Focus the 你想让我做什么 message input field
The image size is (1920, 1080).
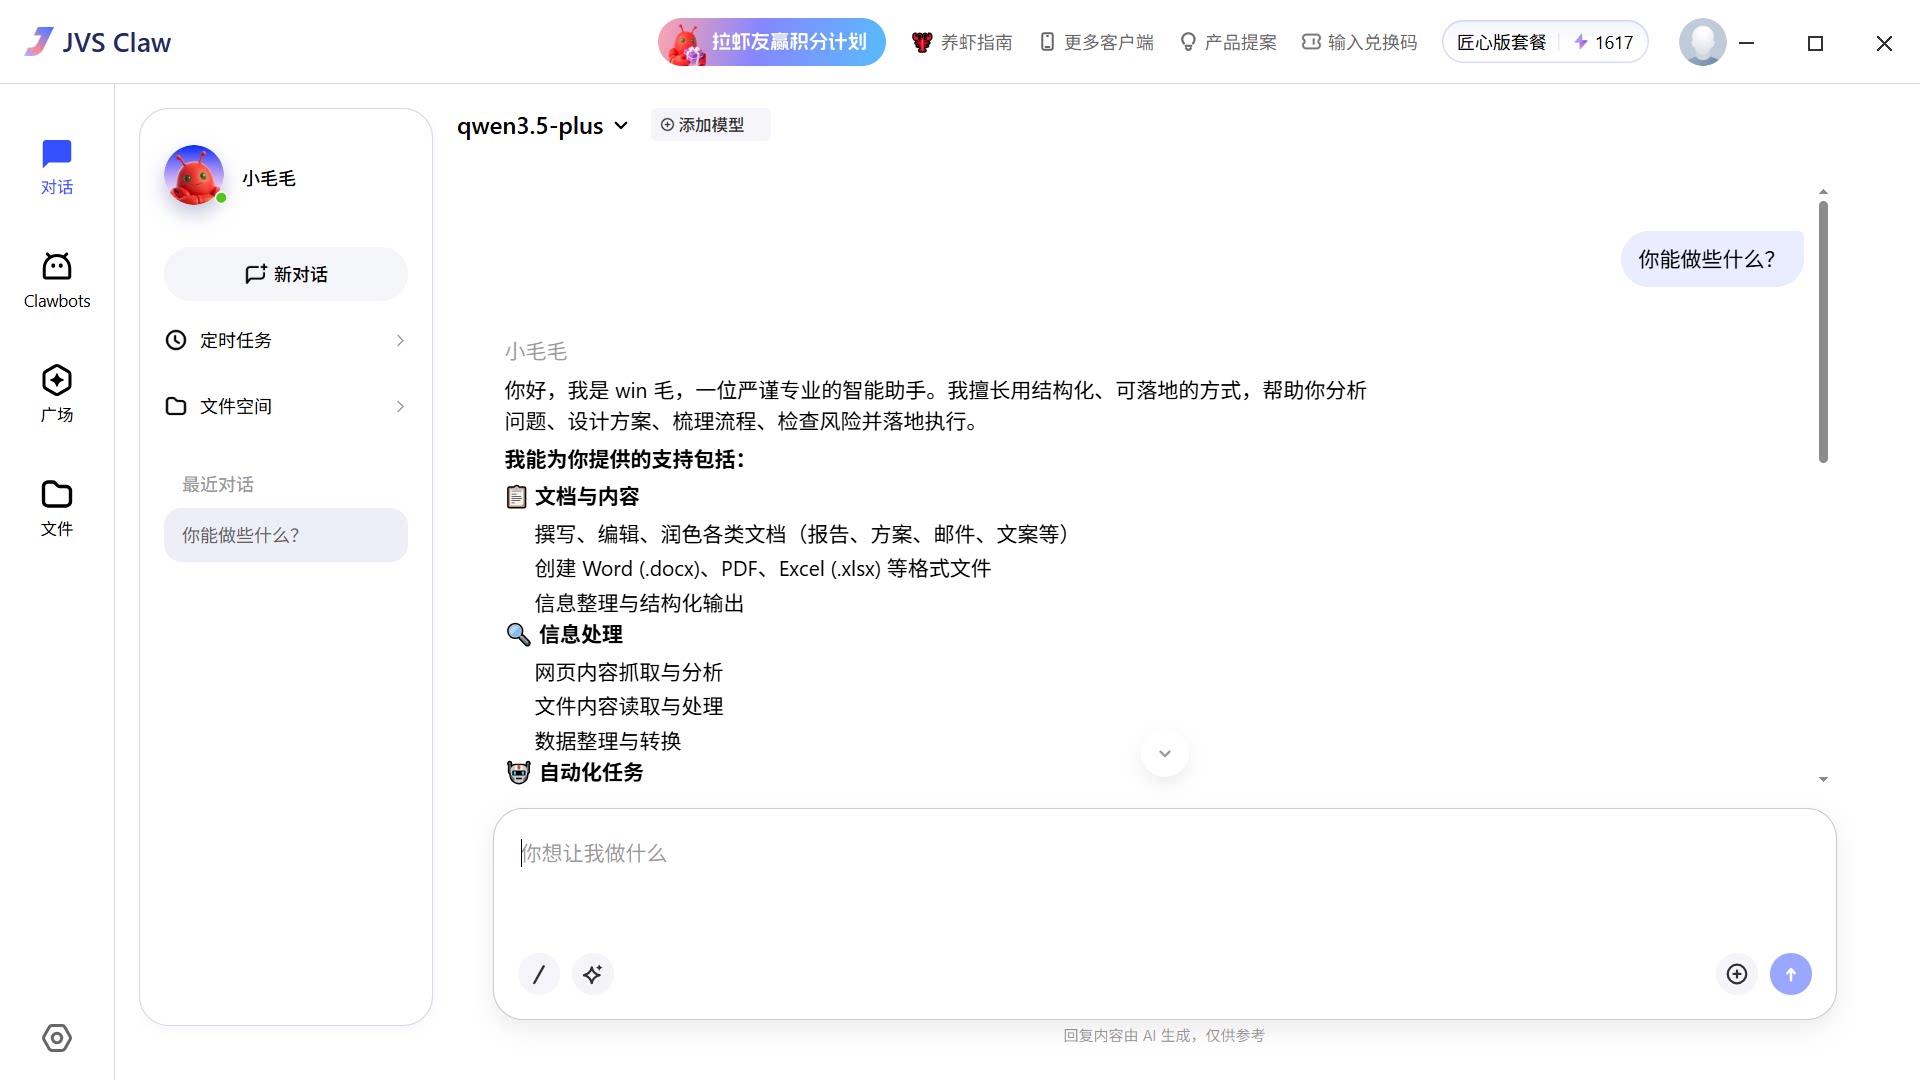tap(1164, 853)
